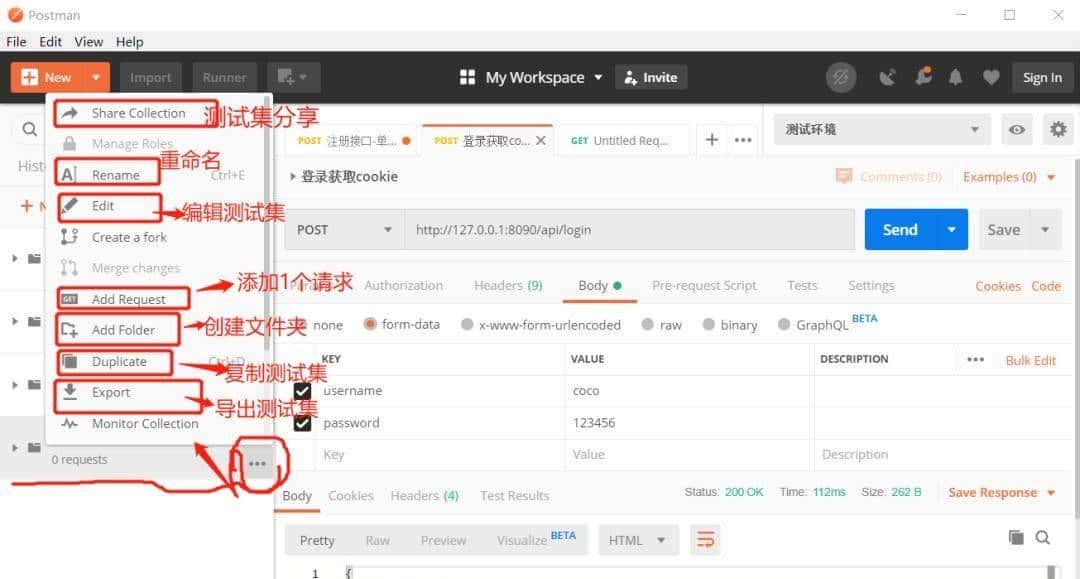Open notifications via the bell icon

tap(955, 76)
